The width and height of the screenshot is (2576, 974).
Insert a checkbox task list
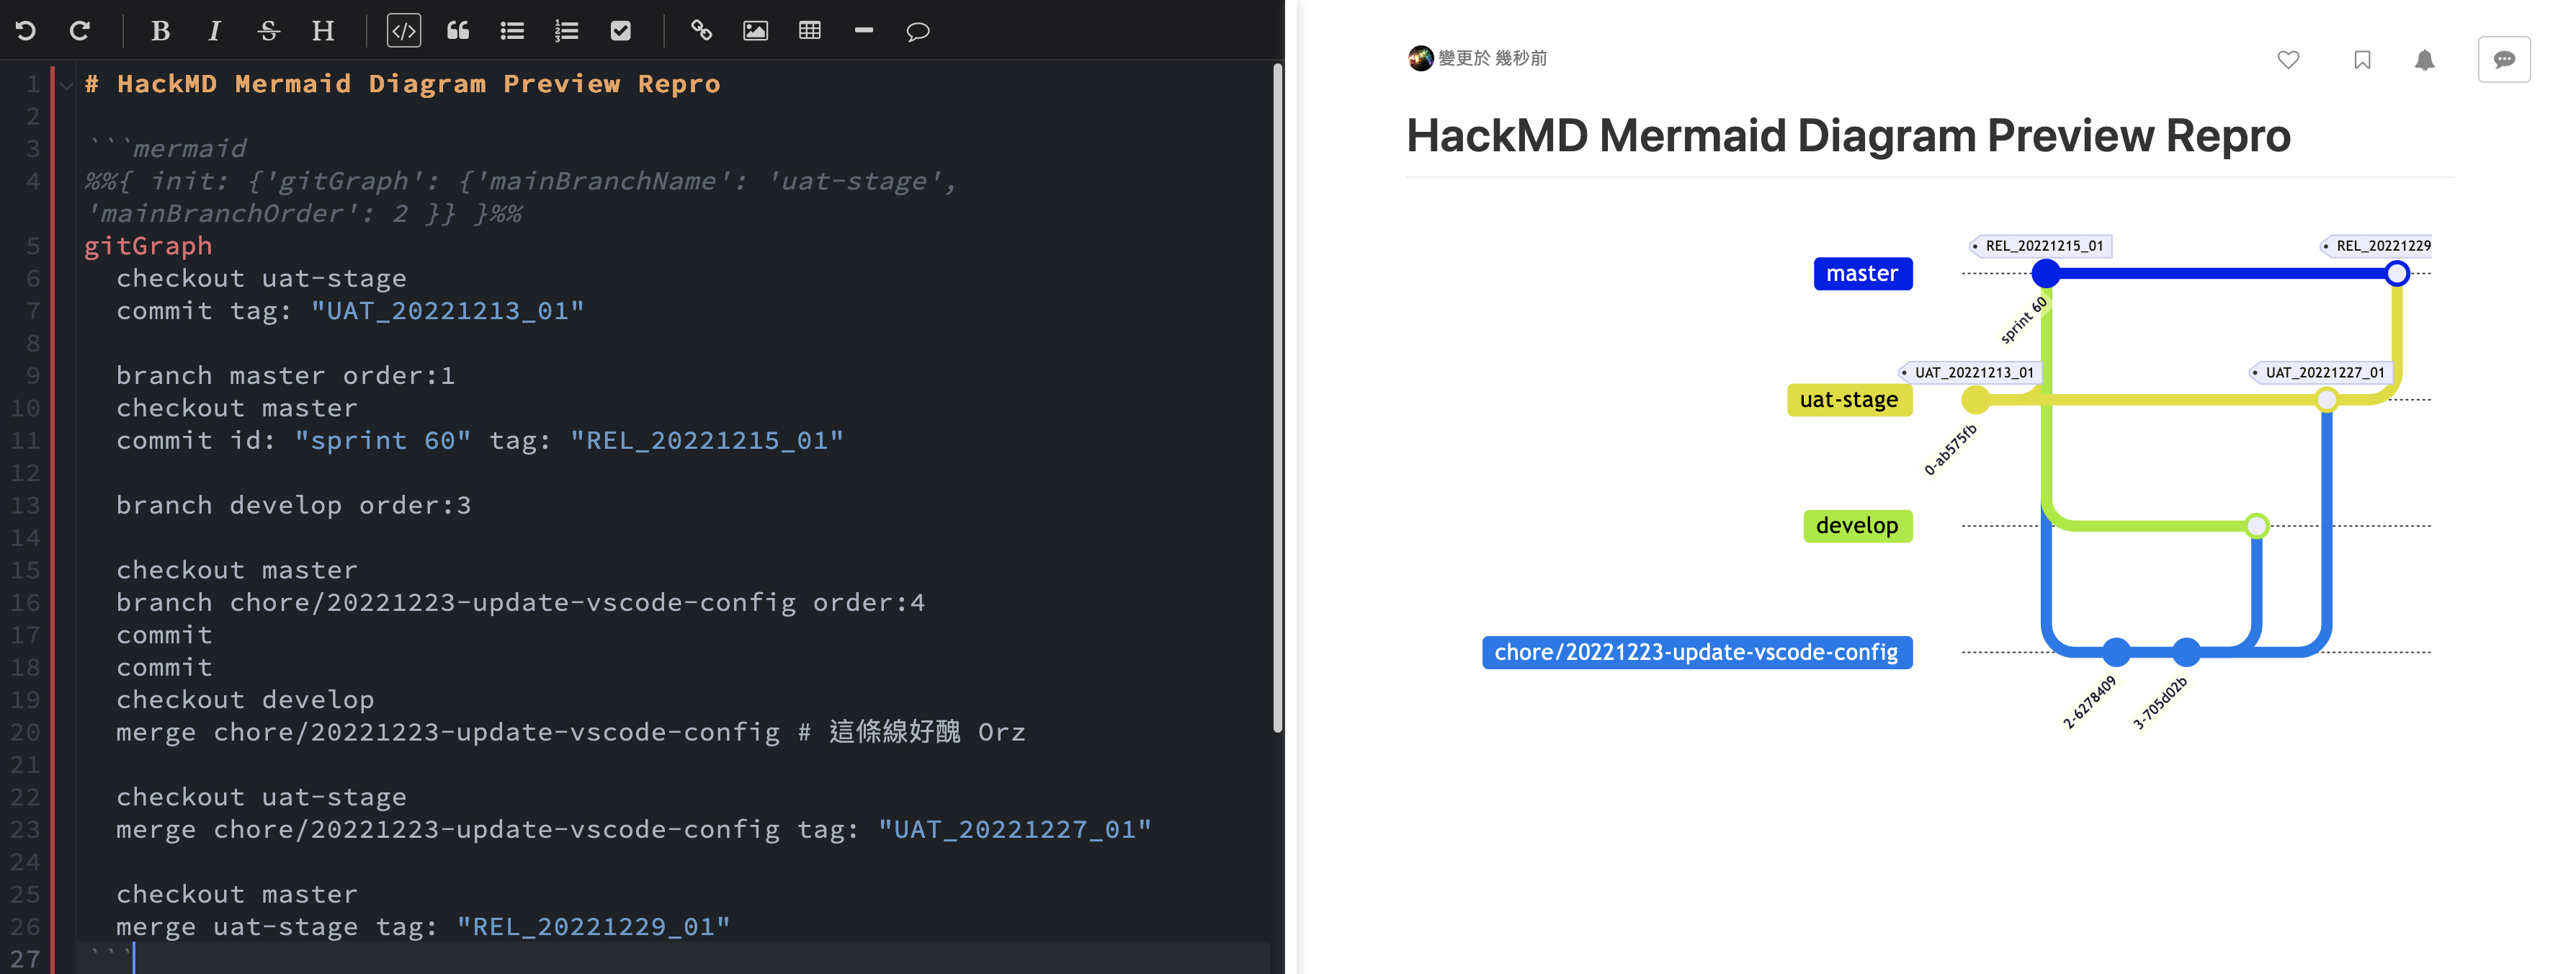(621, 31)
